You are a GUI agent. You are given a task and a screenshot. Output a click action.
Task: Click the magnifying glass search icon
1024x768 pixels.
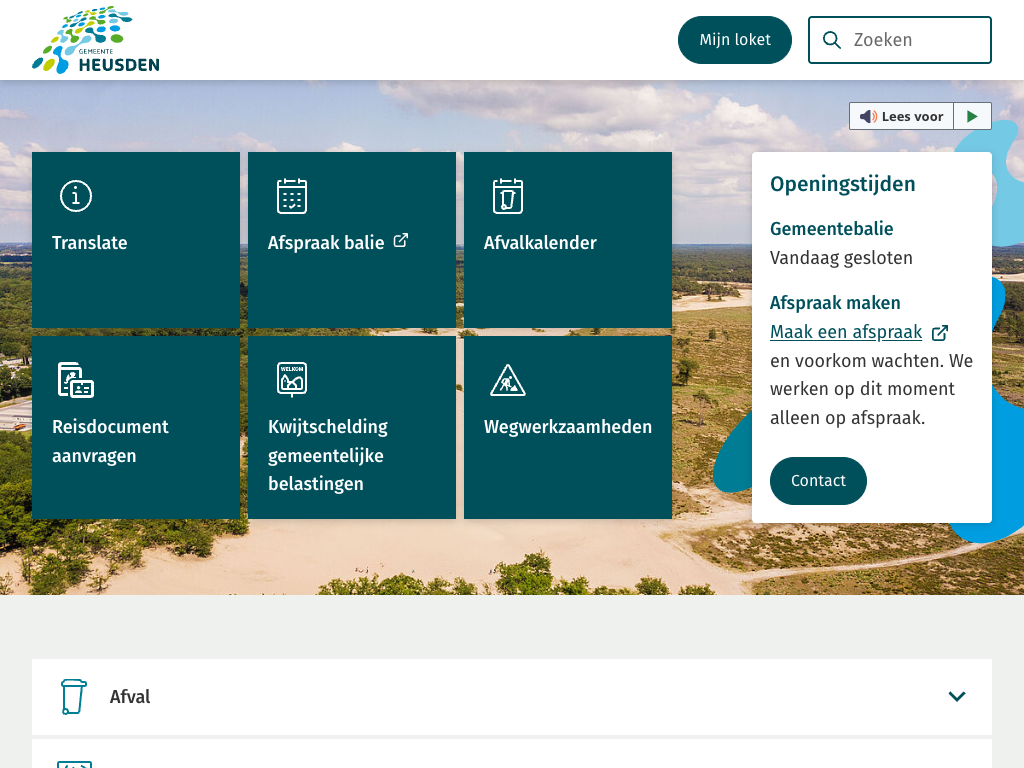831,40
